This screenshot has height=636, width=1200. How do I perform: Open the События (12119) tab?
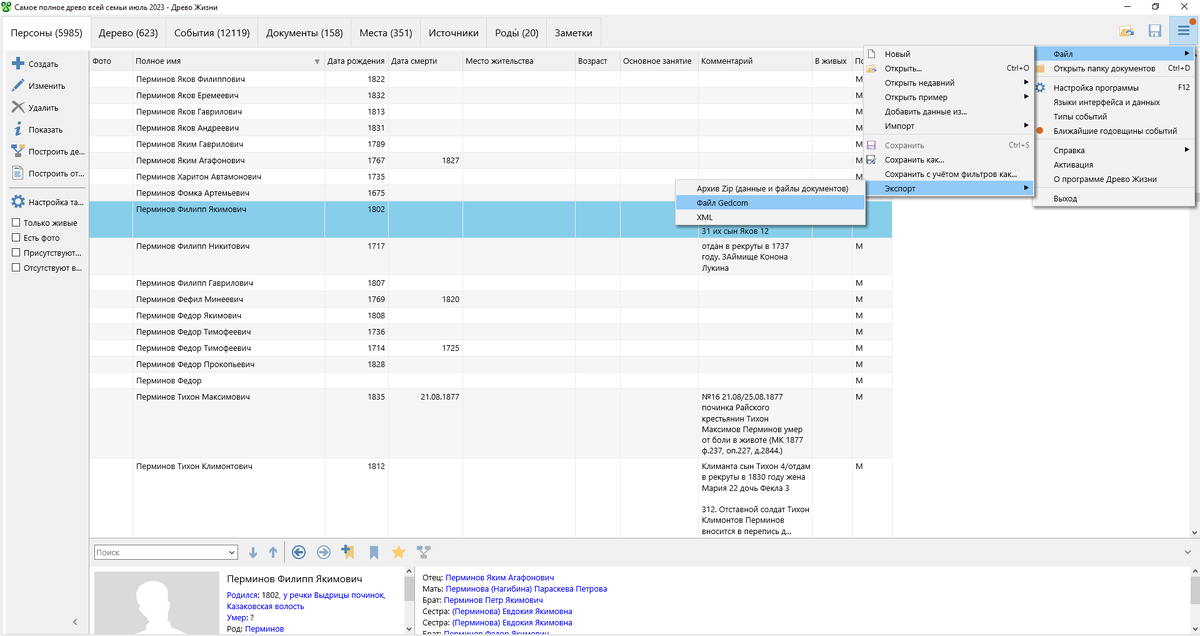click(x=211, y=33)
